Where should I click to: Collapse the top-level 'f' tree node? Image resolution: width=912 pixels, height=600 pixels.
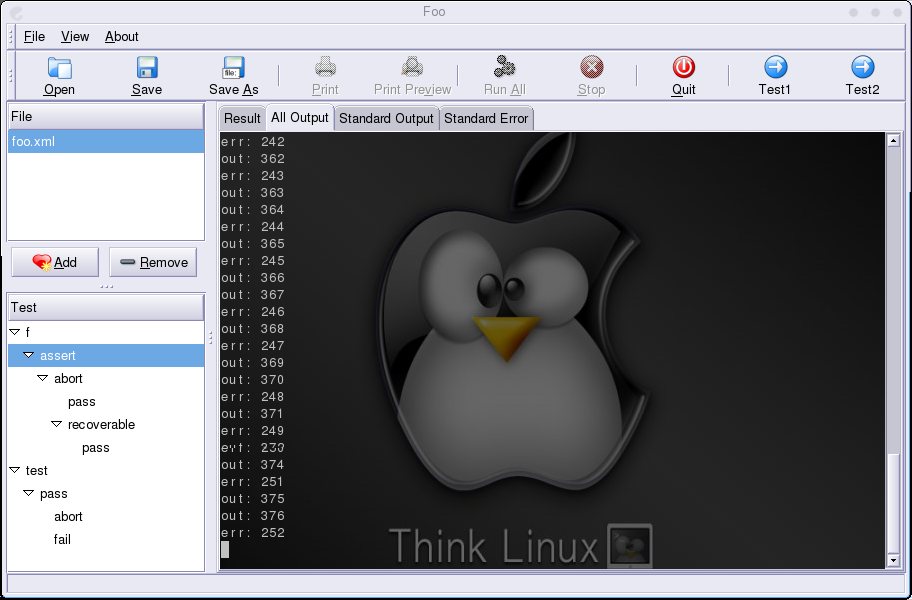pyautogui.click(x=15, y=332)
